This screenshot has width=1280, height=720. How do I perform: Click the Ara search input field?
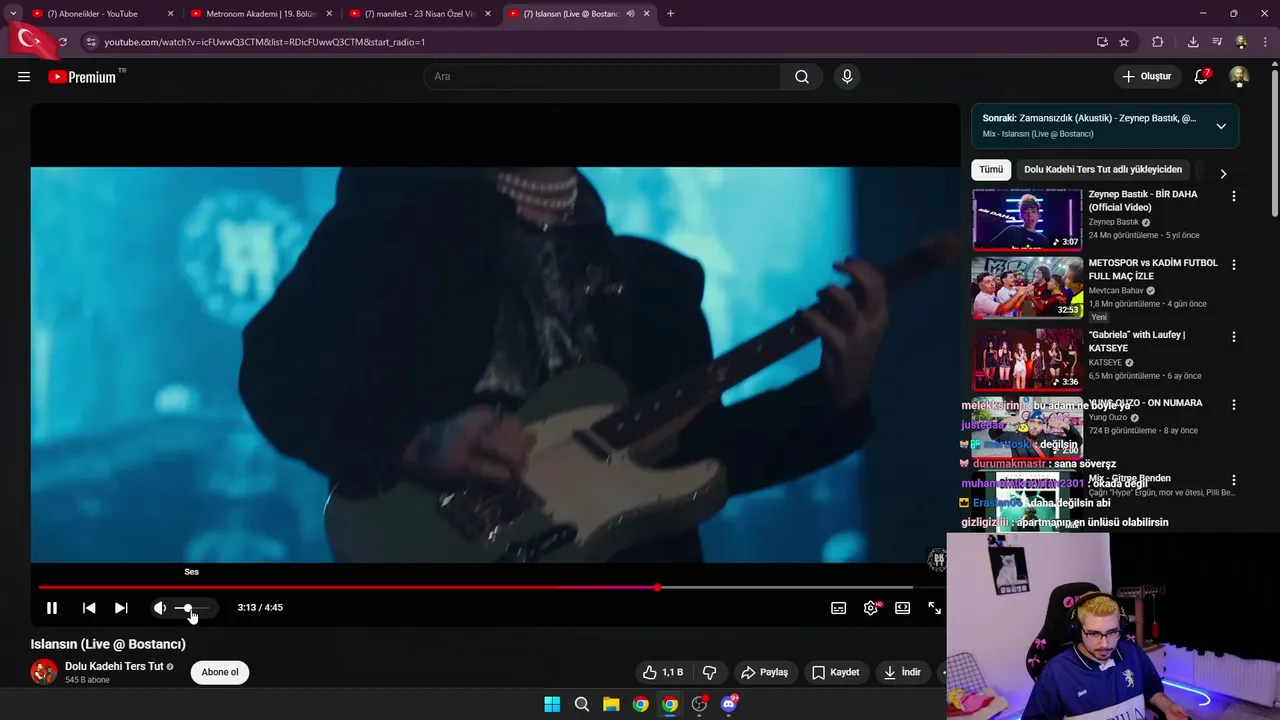[602, 76]
